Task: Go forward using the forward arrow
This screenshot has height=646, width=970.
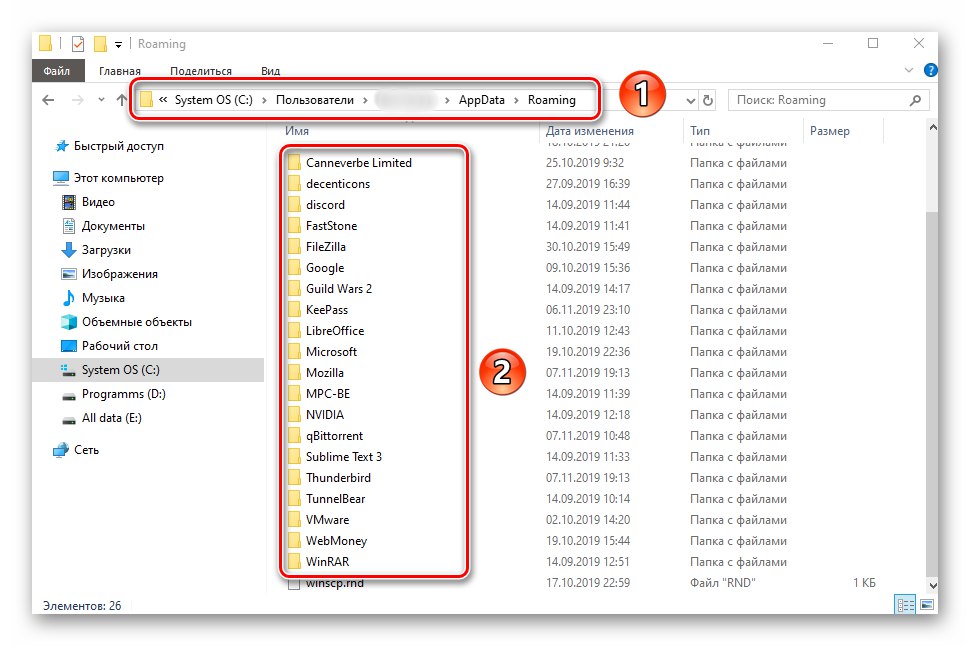Action: coord(77,99)
